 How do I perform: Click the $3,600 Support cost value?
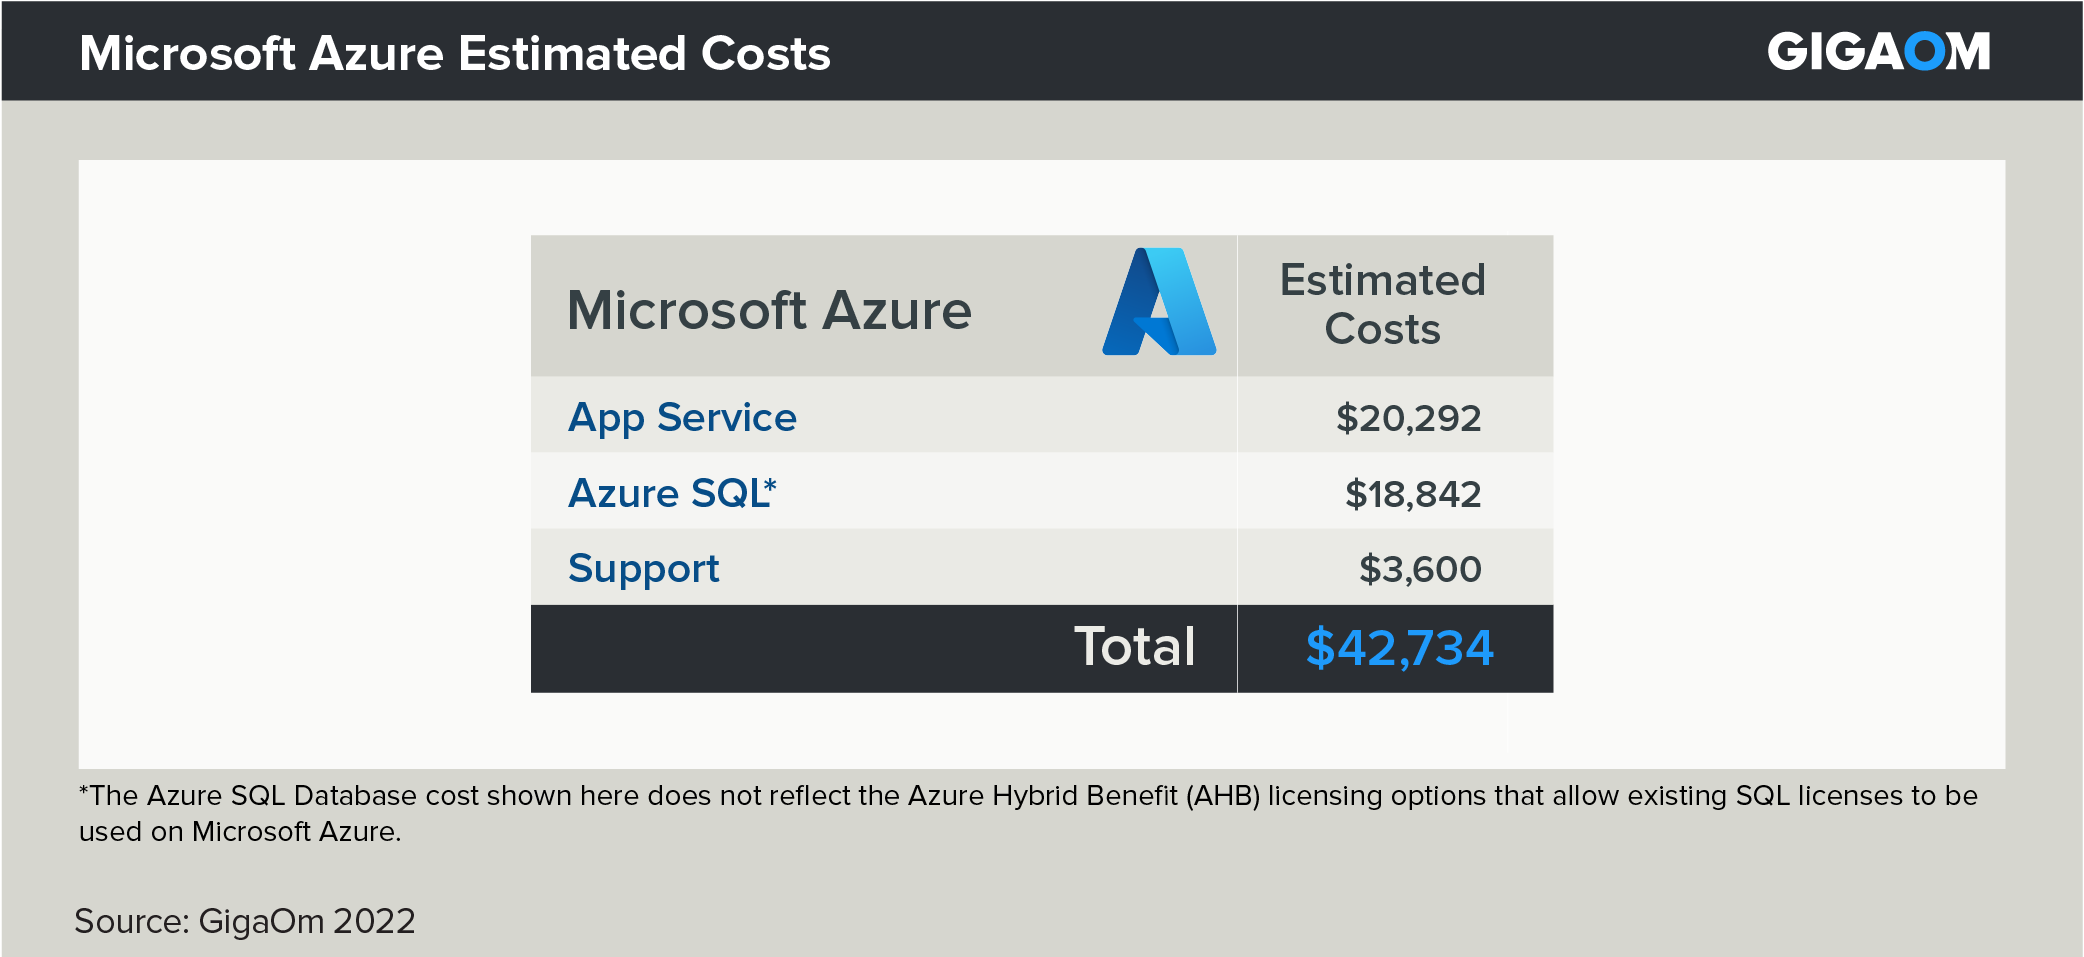point(1420,569)
